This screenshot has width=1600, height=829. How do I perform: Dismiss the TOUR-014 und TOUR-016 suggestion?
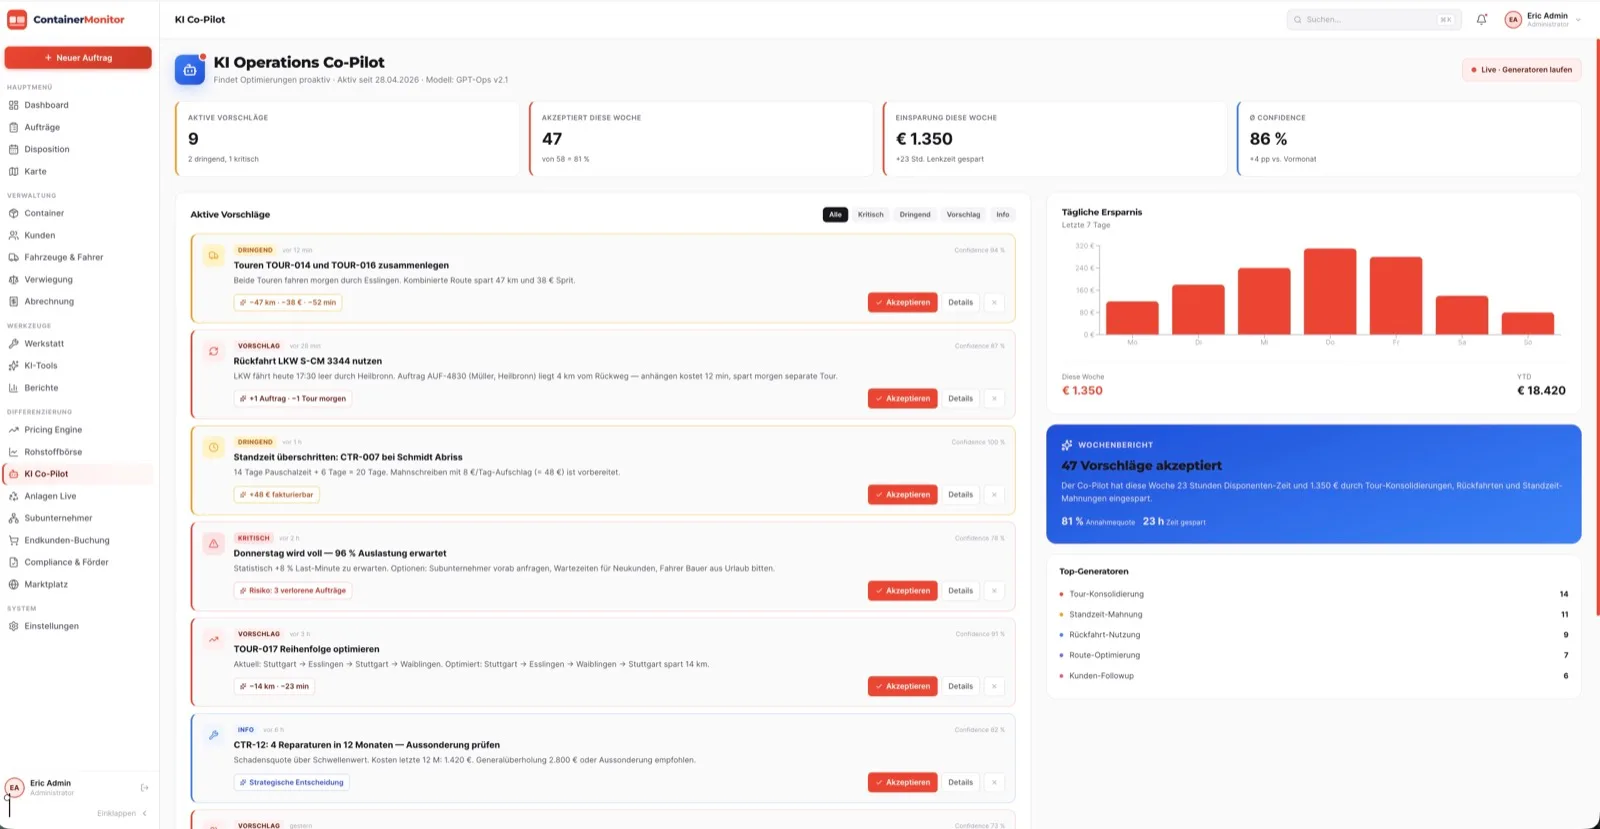coord(994,302)
